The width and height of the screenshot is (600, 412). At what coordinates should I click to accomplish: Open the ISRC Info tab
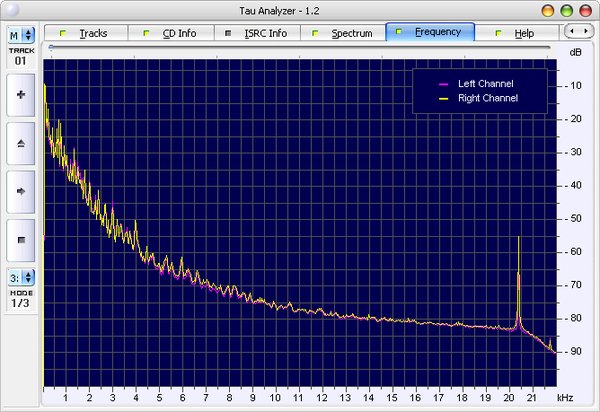[x=257, y=33]
